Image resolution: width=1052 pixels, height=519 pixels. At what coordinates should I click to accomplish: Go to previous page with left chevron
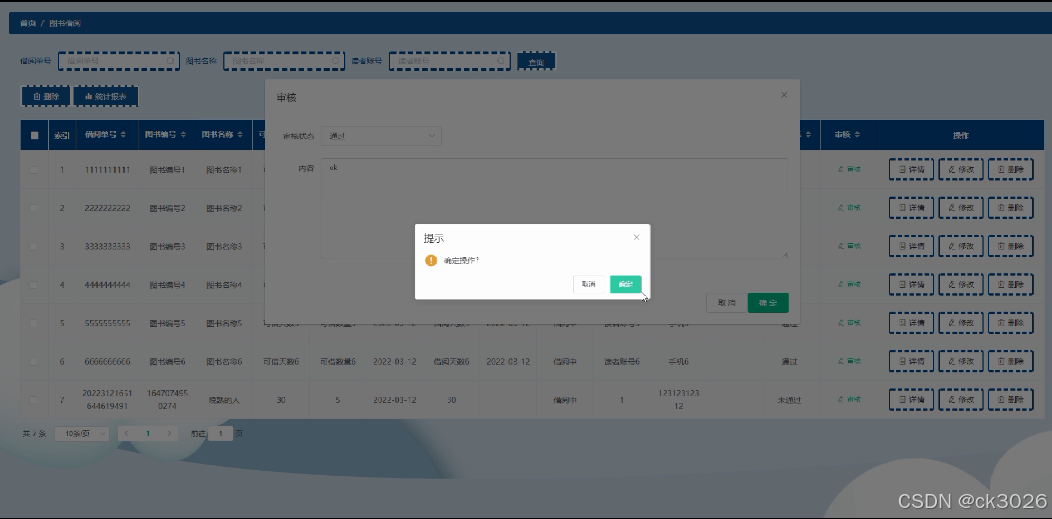126,434
